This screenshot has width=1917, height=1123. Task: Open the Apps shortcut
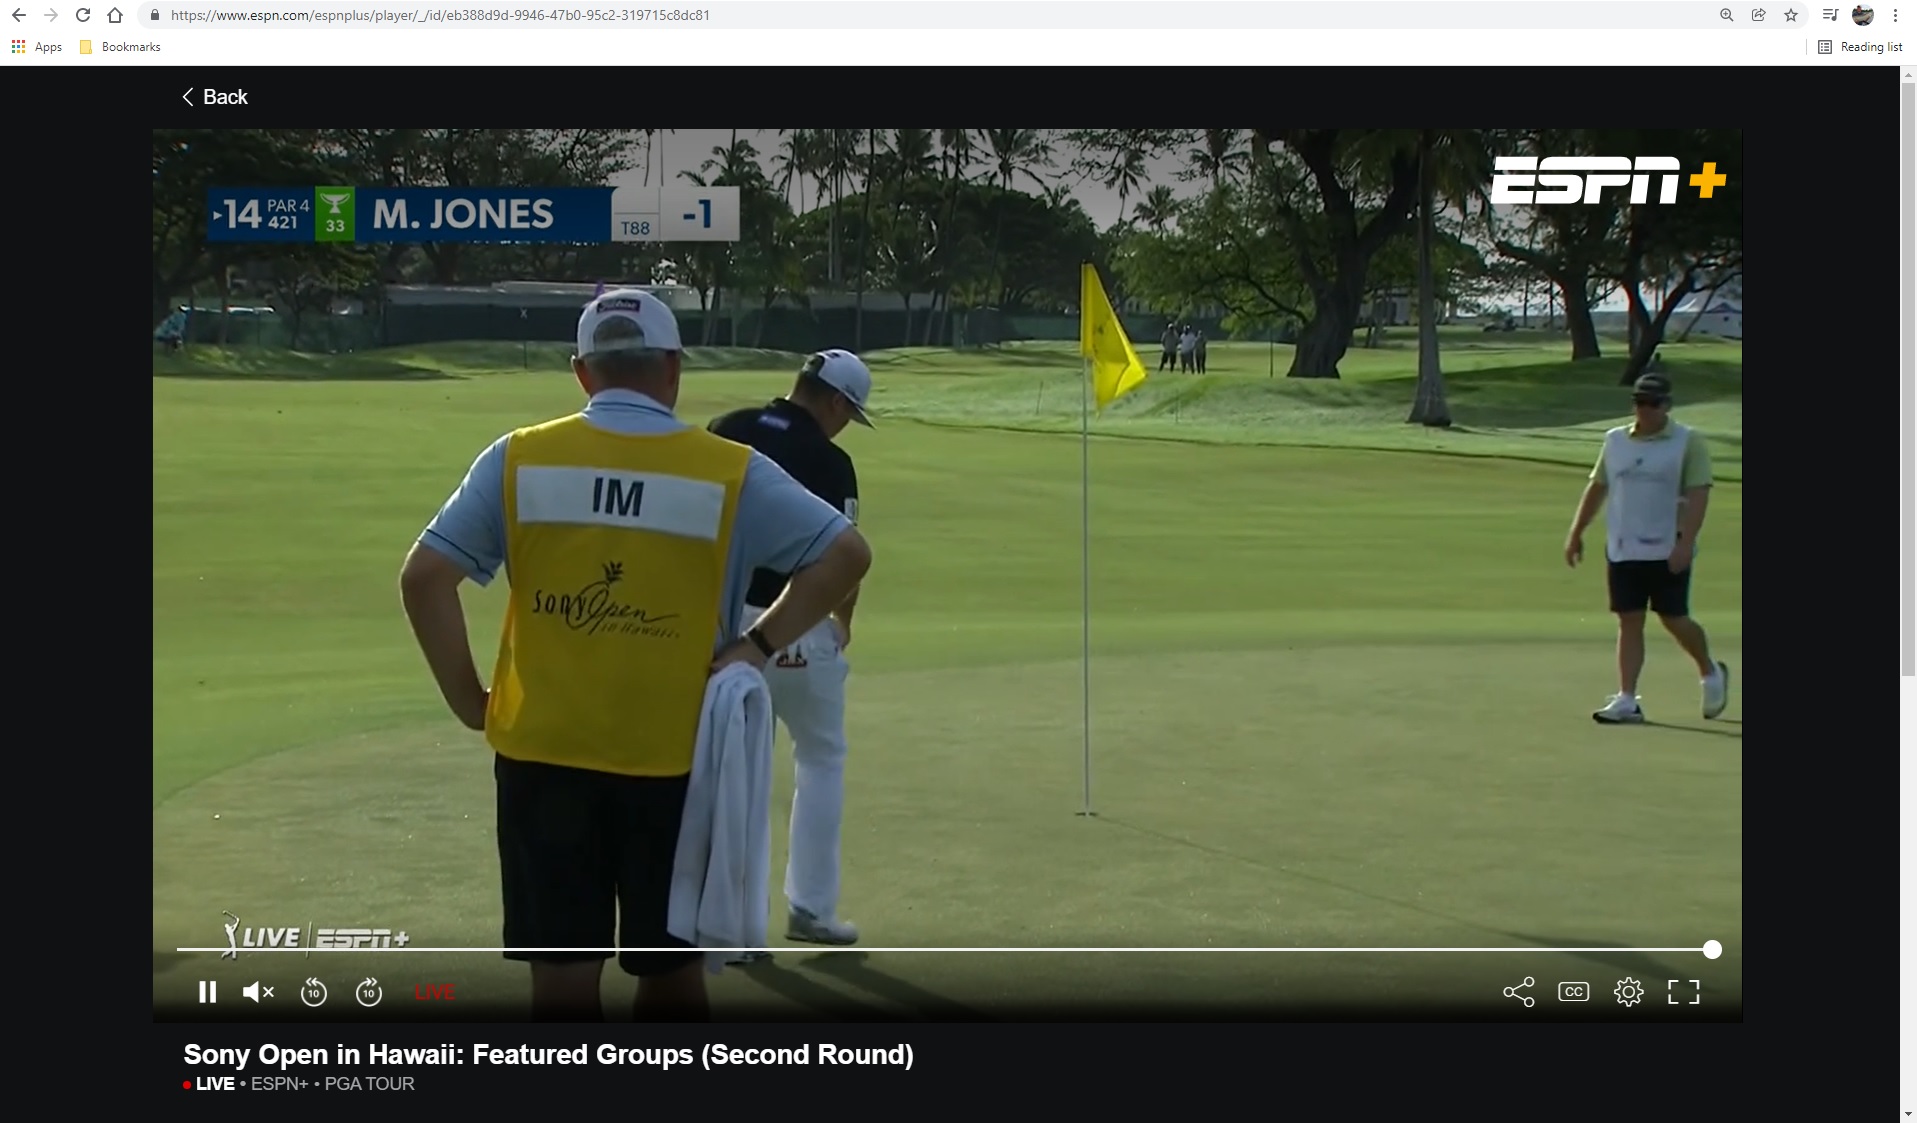pyautogui.click(x=36, y=47)
